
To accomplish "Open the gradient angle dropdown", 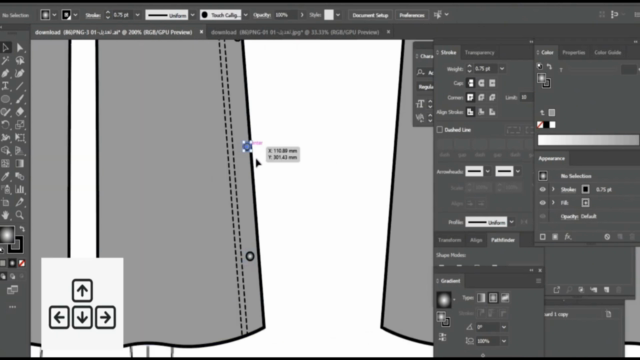I will pos(504,327).
